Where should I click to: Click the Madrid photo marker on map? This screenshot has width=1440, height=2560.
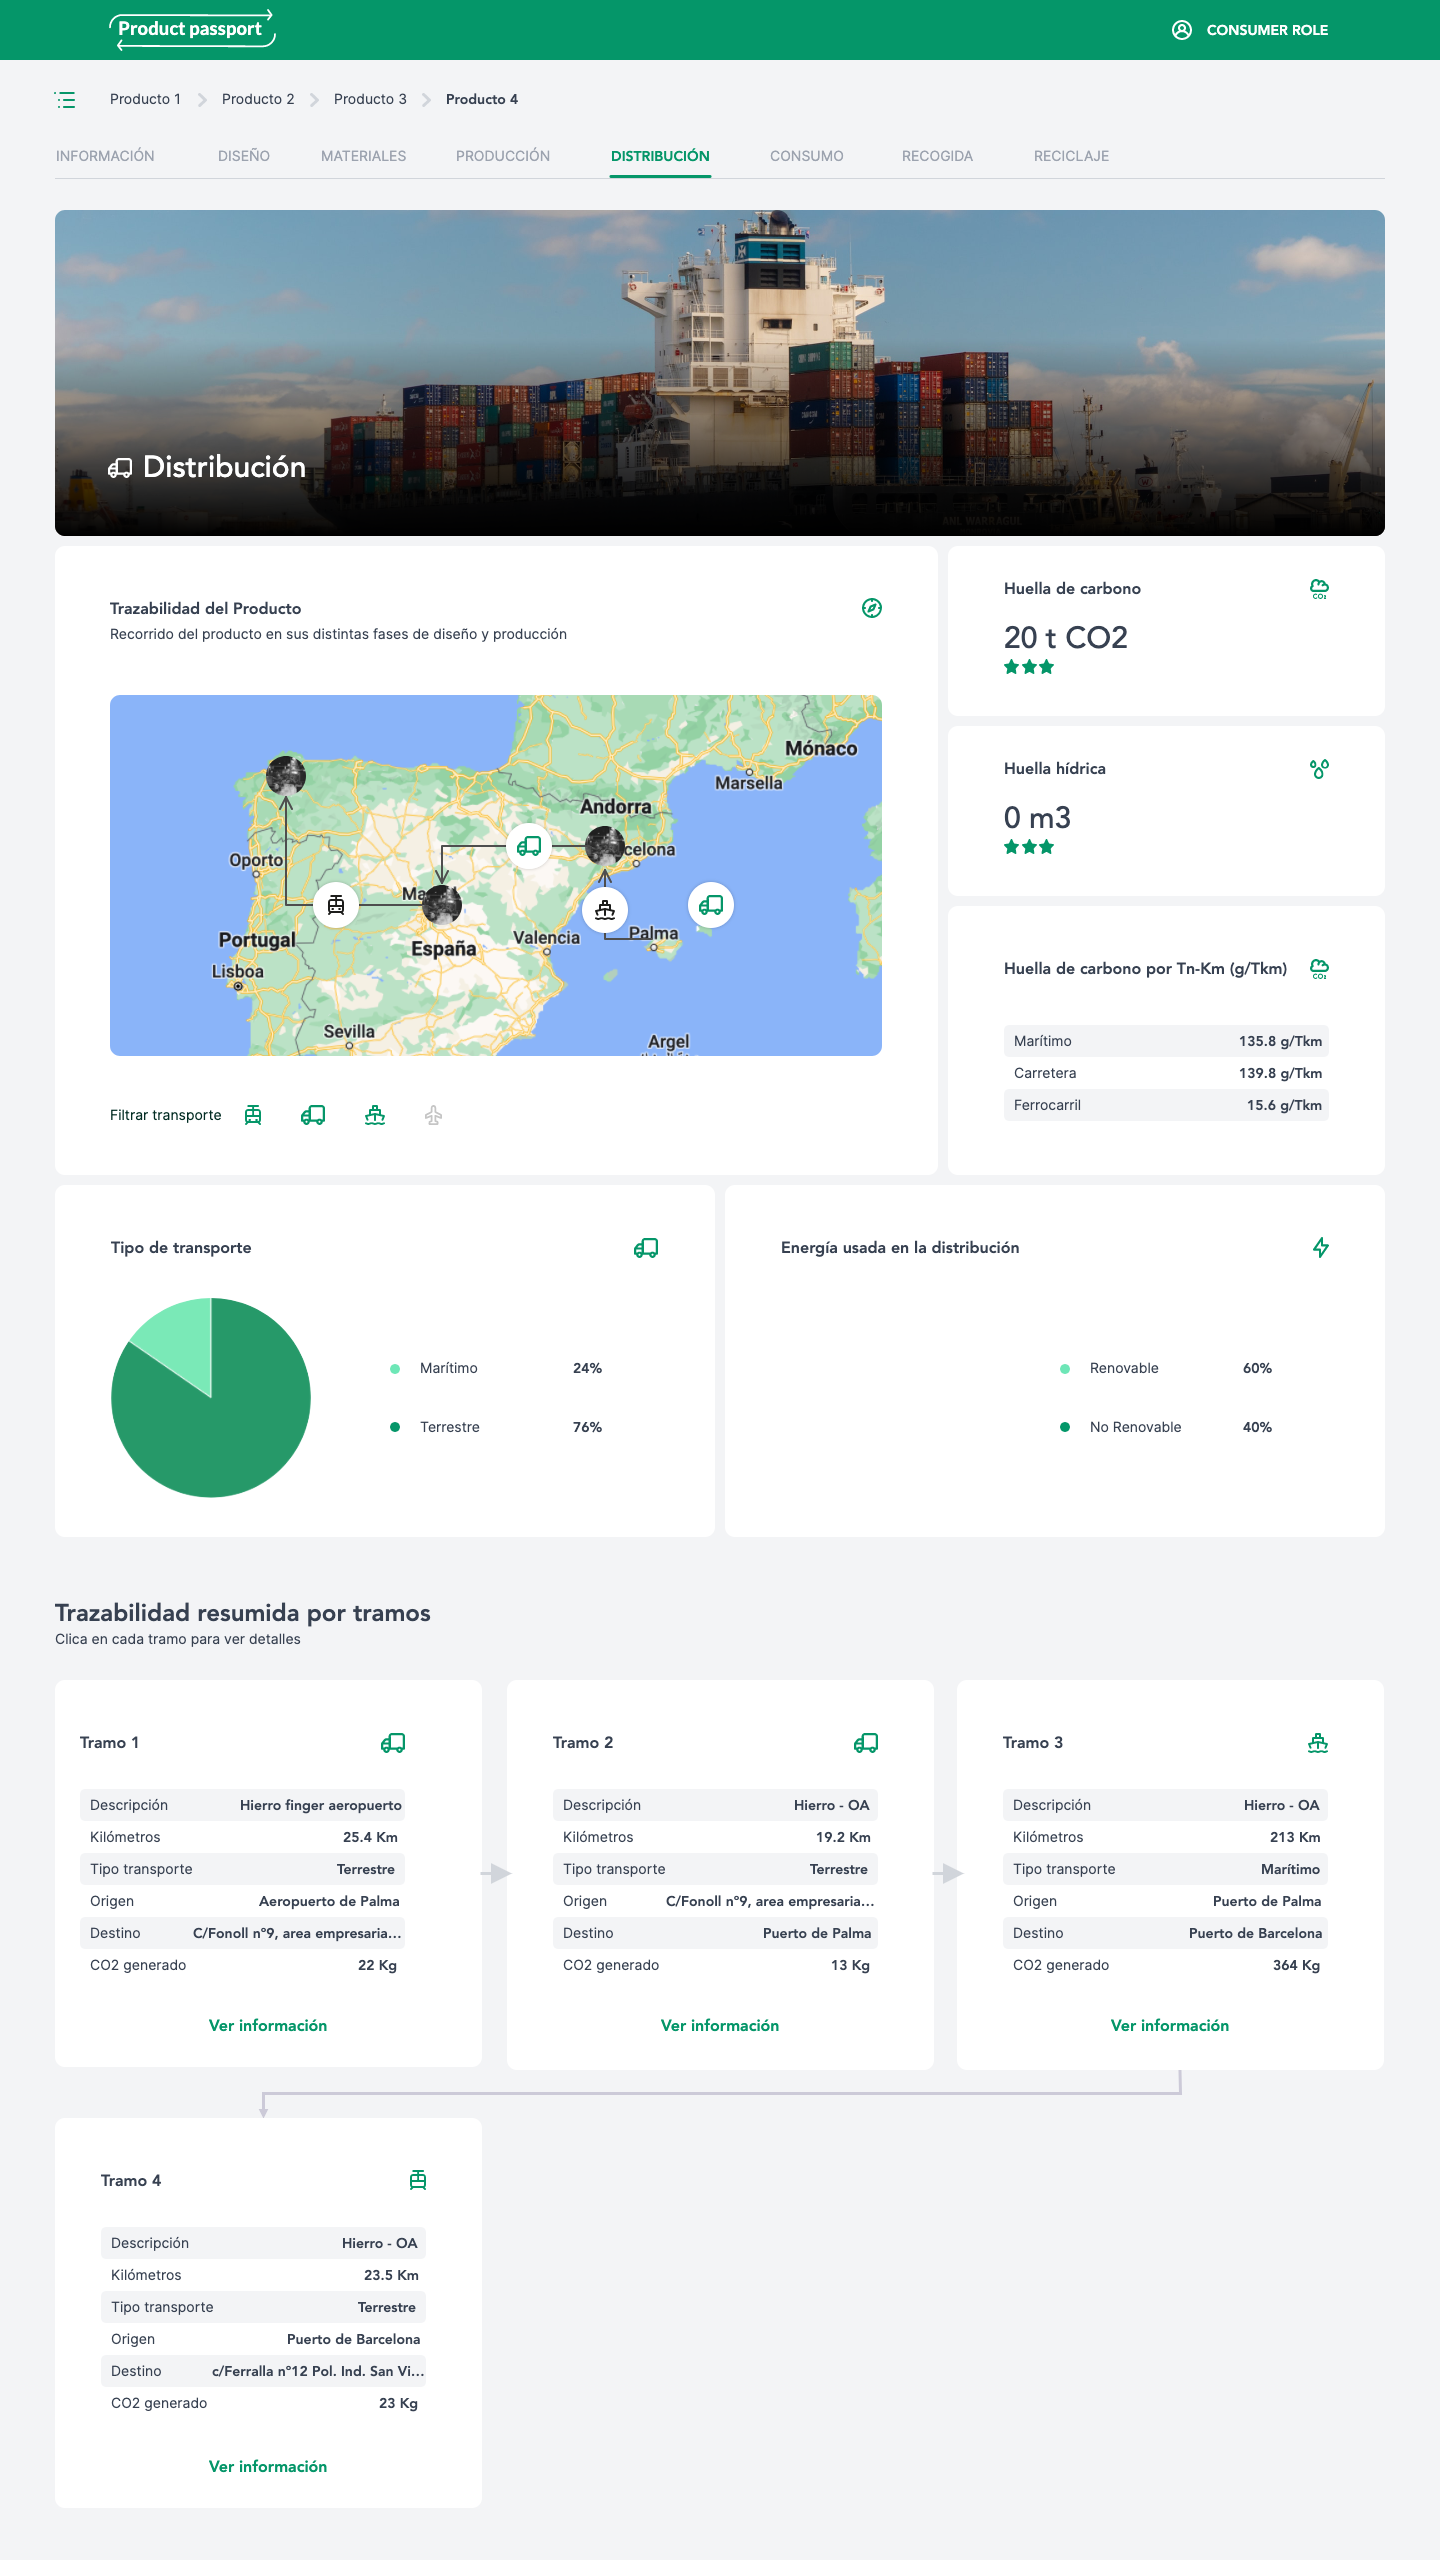pyautogui.click(x=442, y=904)
